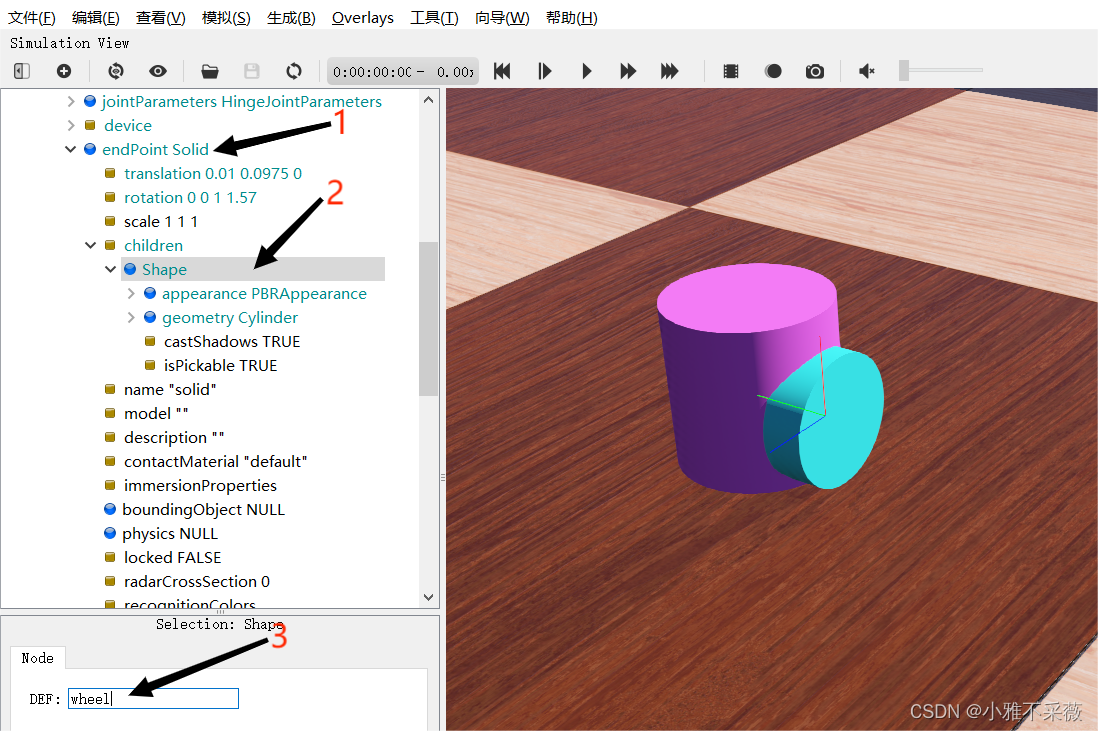Viewport: 1098px width, 731px height.
Task: Run simulation in fastest mode
Action: 669,71
